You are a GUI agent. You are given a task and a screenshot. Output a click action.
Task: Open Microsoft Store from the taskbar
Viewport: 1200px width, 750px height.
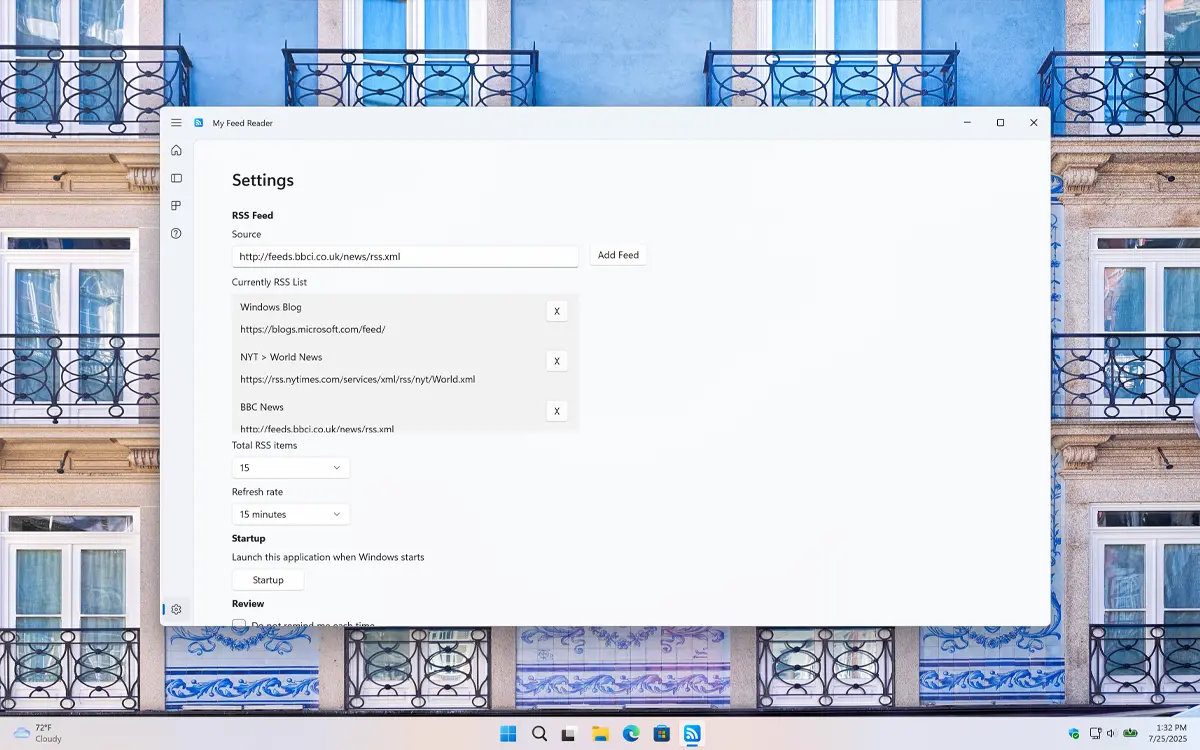tap(661, 734)
